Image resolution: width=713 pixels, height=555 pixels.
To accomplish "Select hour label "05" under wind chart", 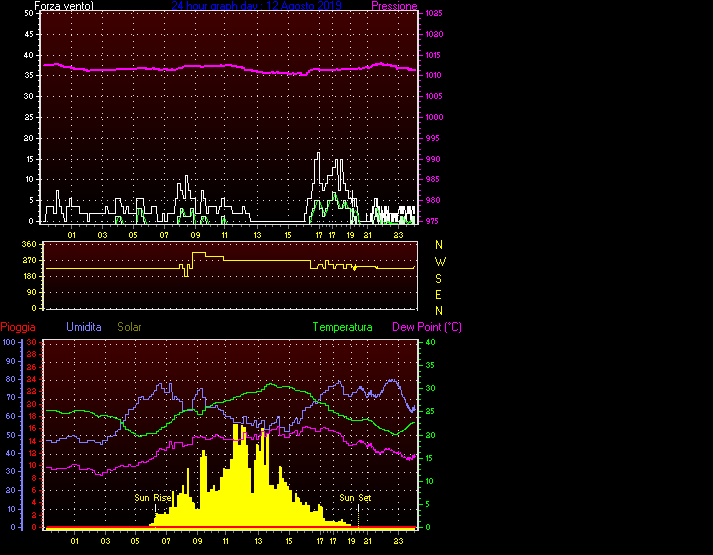I will pos(133,235).
